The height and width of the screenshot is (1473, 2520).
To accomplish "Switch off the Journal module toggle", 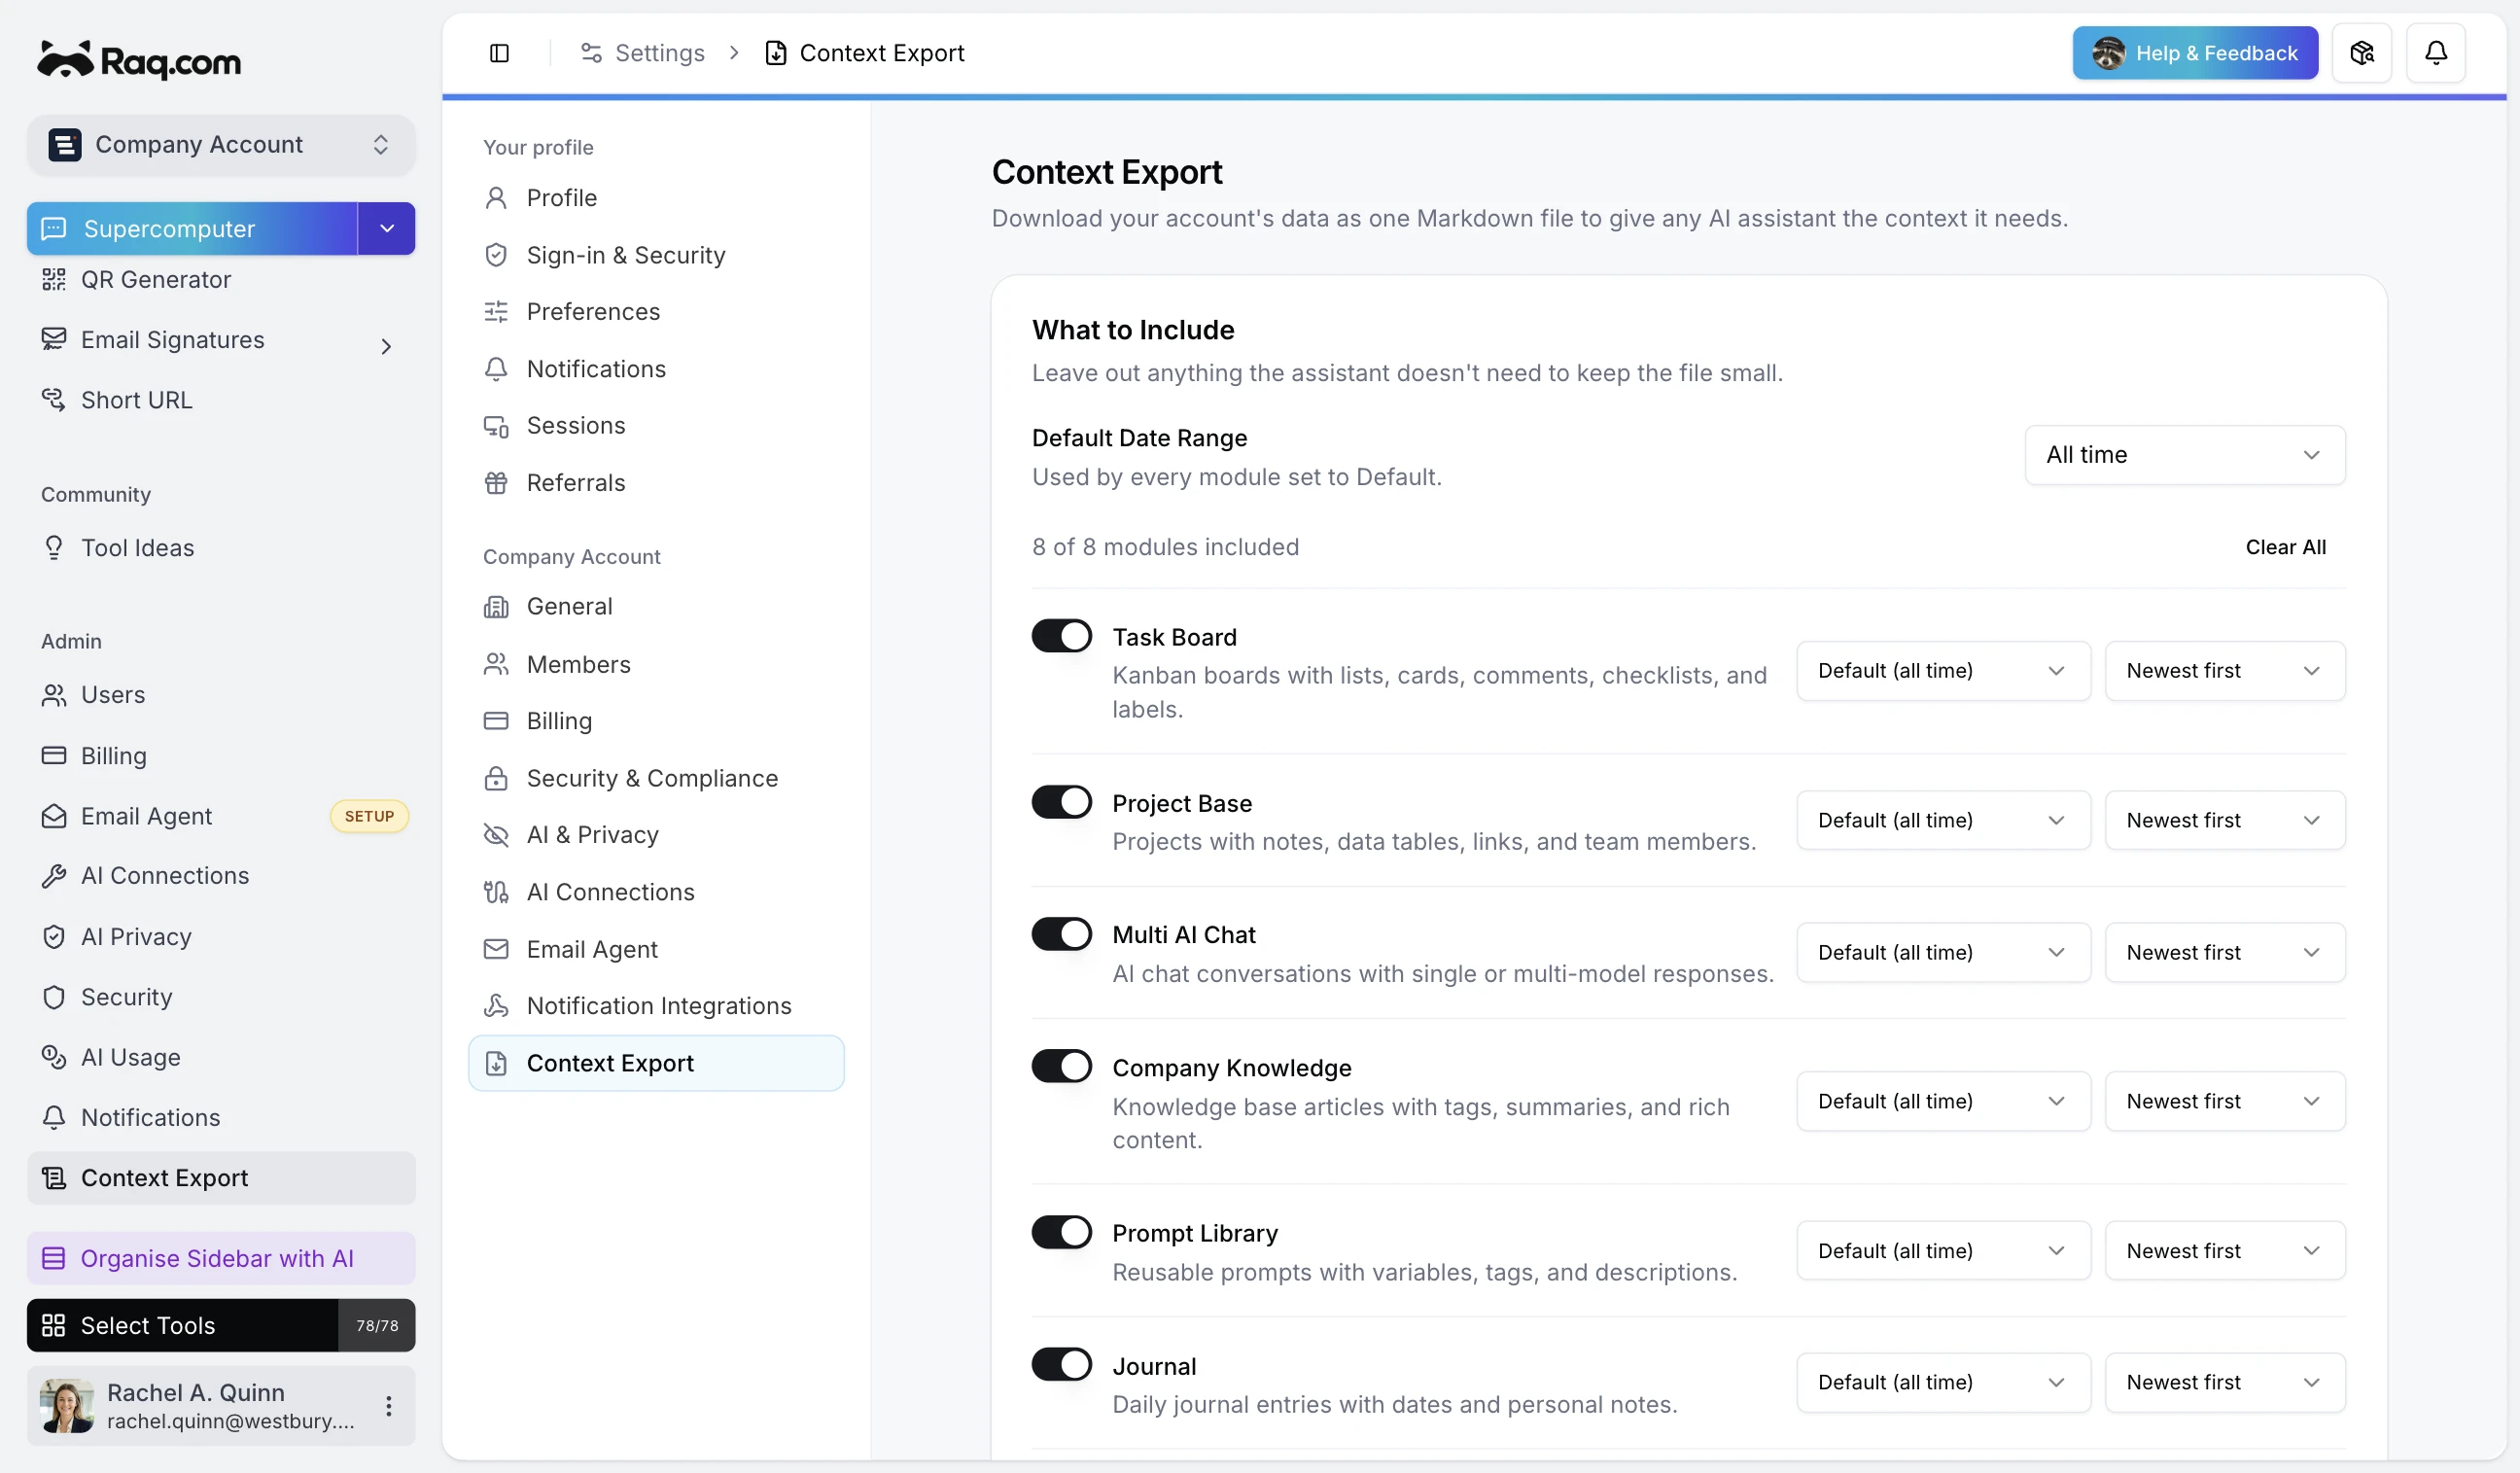I will (1061, 1364).
